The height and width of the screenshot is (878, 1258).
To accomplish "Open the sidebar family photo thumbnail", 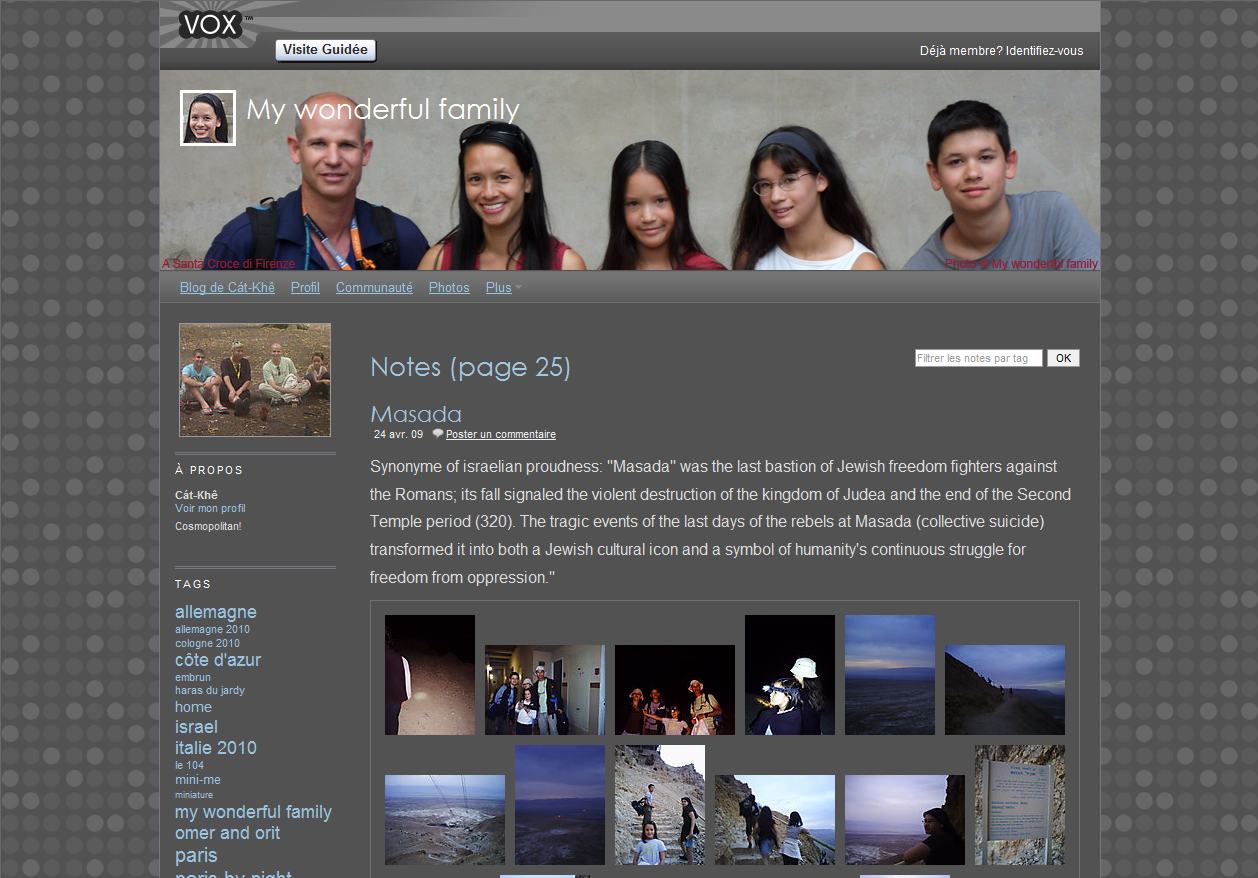I will [x=255, y=380].
